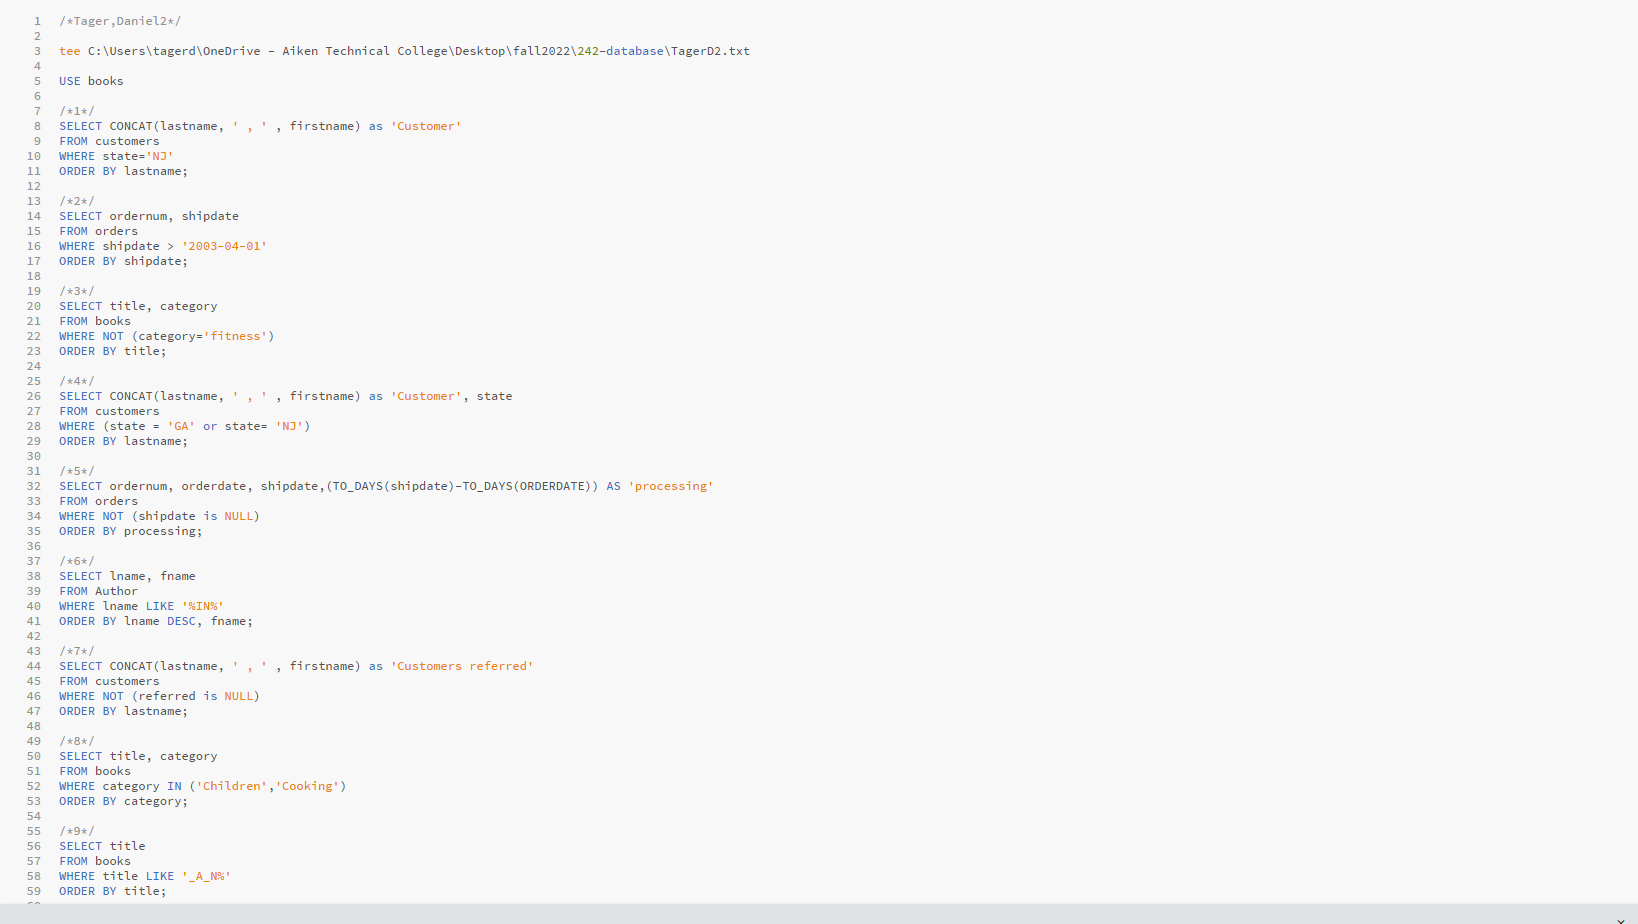1638x924 pixels.
Task: Click line number 32 in the gutter
Action: (x=34, y=486)
